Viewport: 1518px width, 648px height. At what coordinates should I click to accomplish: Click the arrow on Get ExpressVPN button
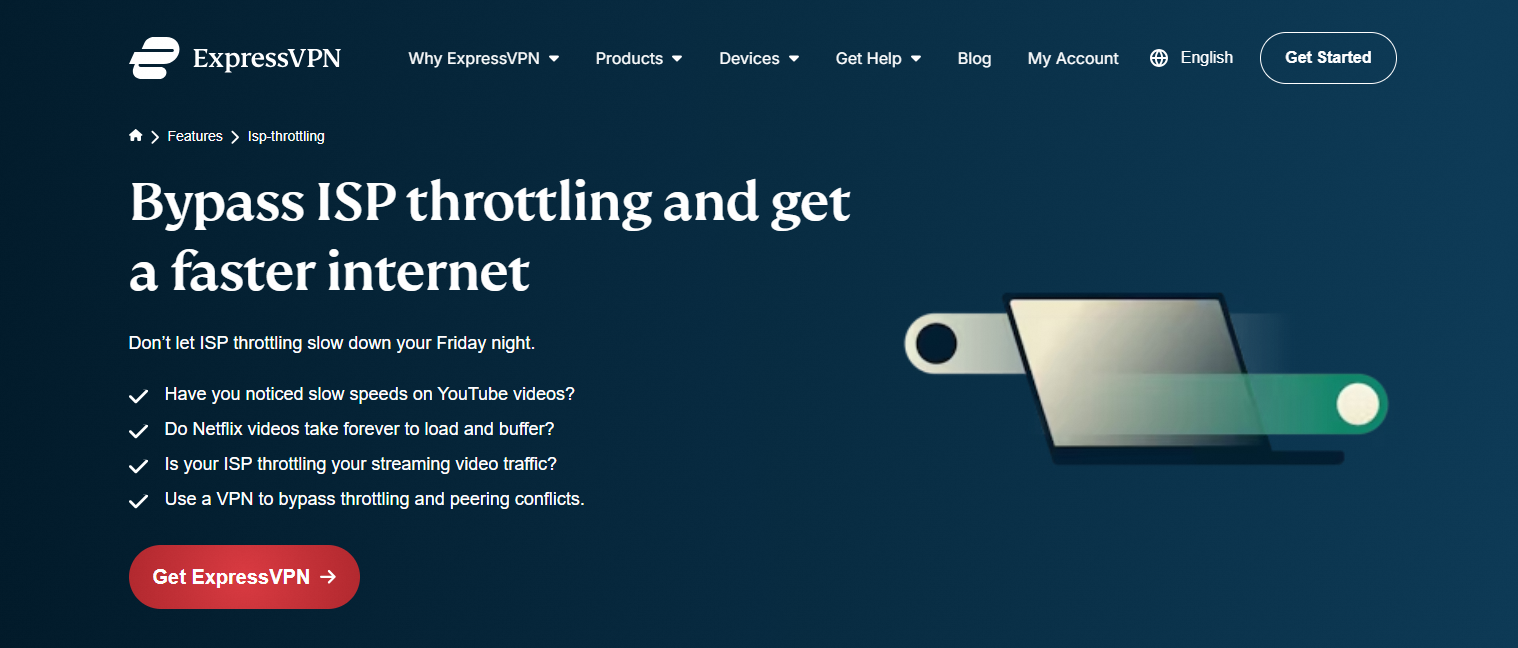(x=327, y=577)
